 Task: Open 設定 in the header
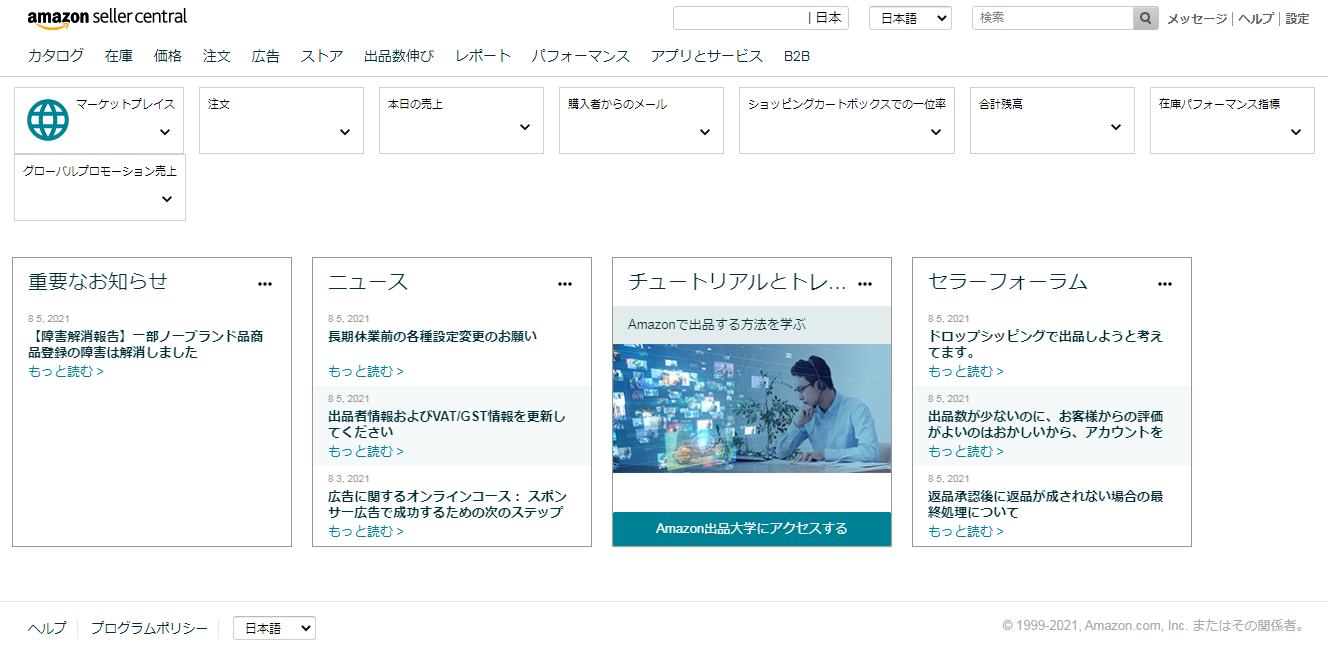tap(1297, 19)
